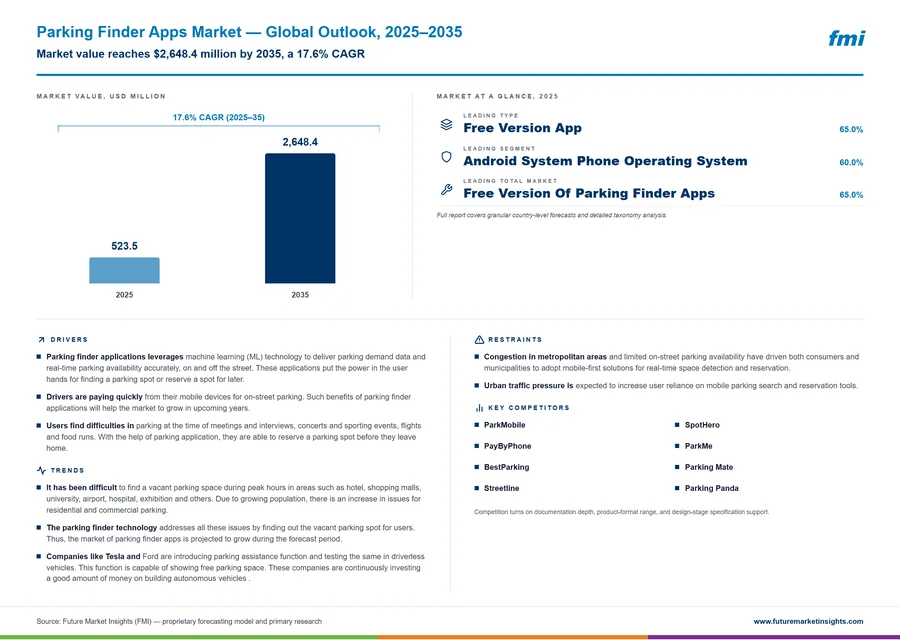Click the arrow icon next to Drivers
The width and height of the screenshot is (900, 640).
coord(41,340)
